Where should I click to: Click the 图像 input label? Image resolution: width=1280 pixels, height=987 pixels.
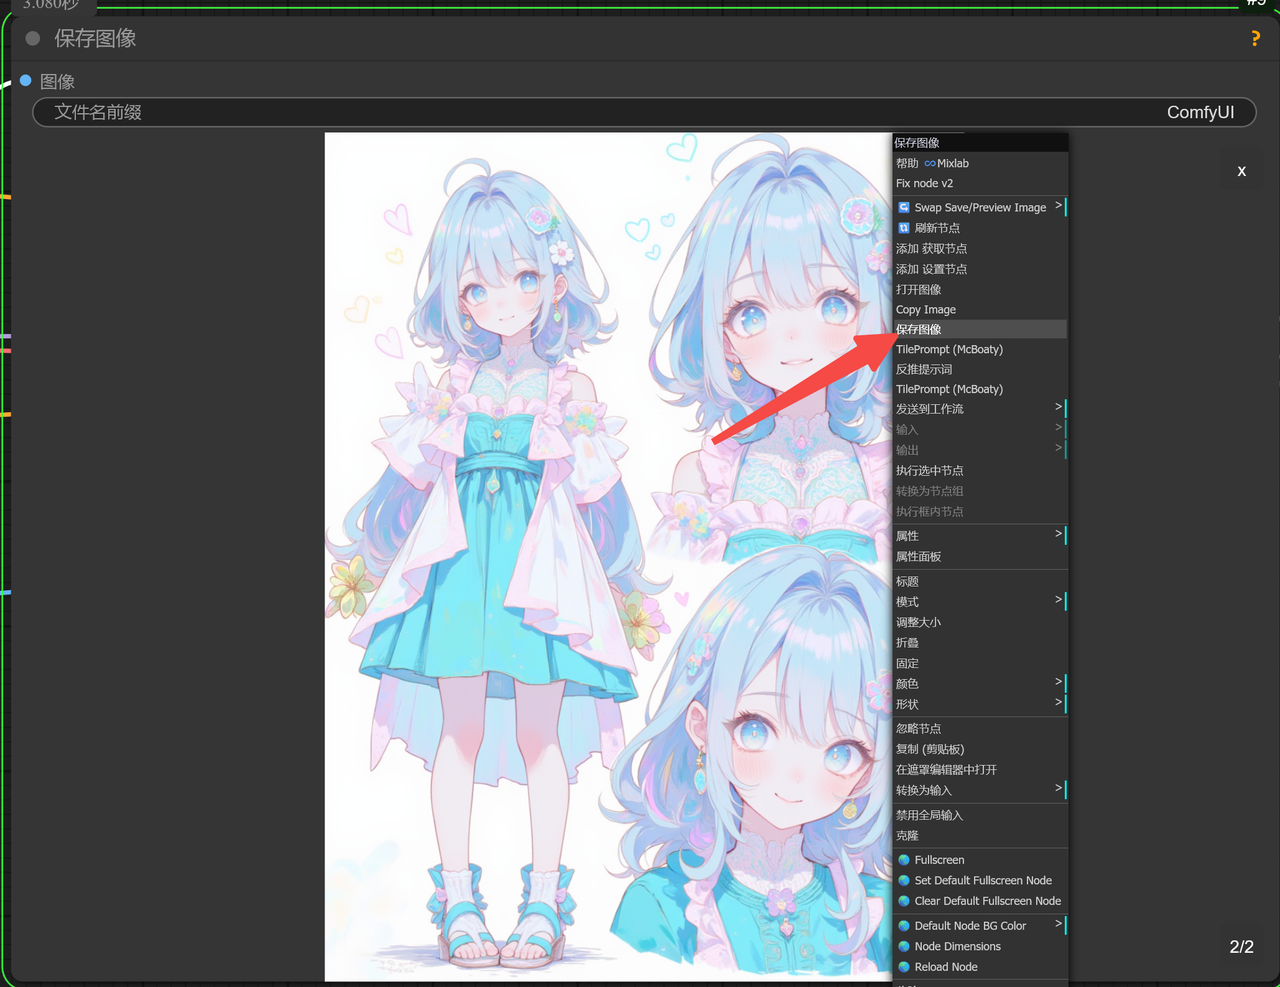coord(57,81)
